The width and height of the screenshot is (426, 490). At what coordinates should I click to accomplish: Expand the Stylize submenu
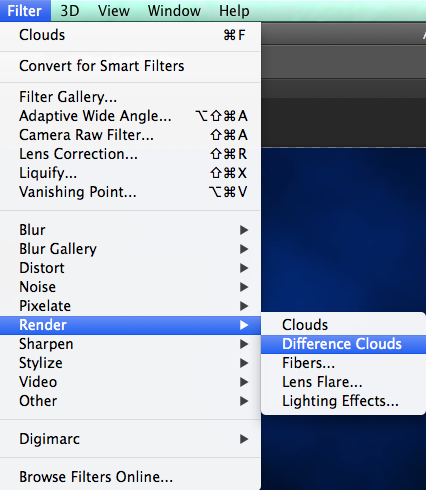click(130, 363)
